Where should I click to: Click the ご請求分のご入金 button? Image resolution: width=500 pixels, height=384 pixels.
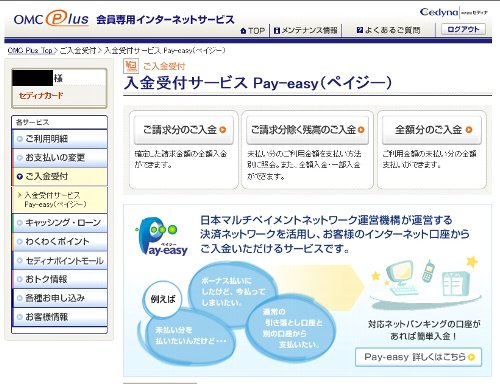[x=184, y=130]
